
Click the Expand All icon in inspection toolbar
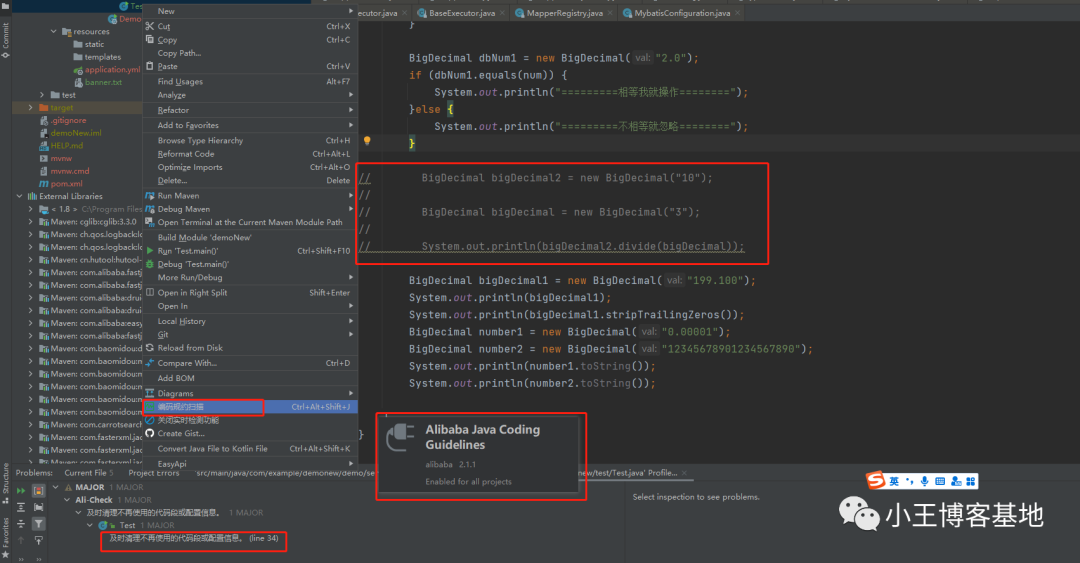tap(21, 506)
